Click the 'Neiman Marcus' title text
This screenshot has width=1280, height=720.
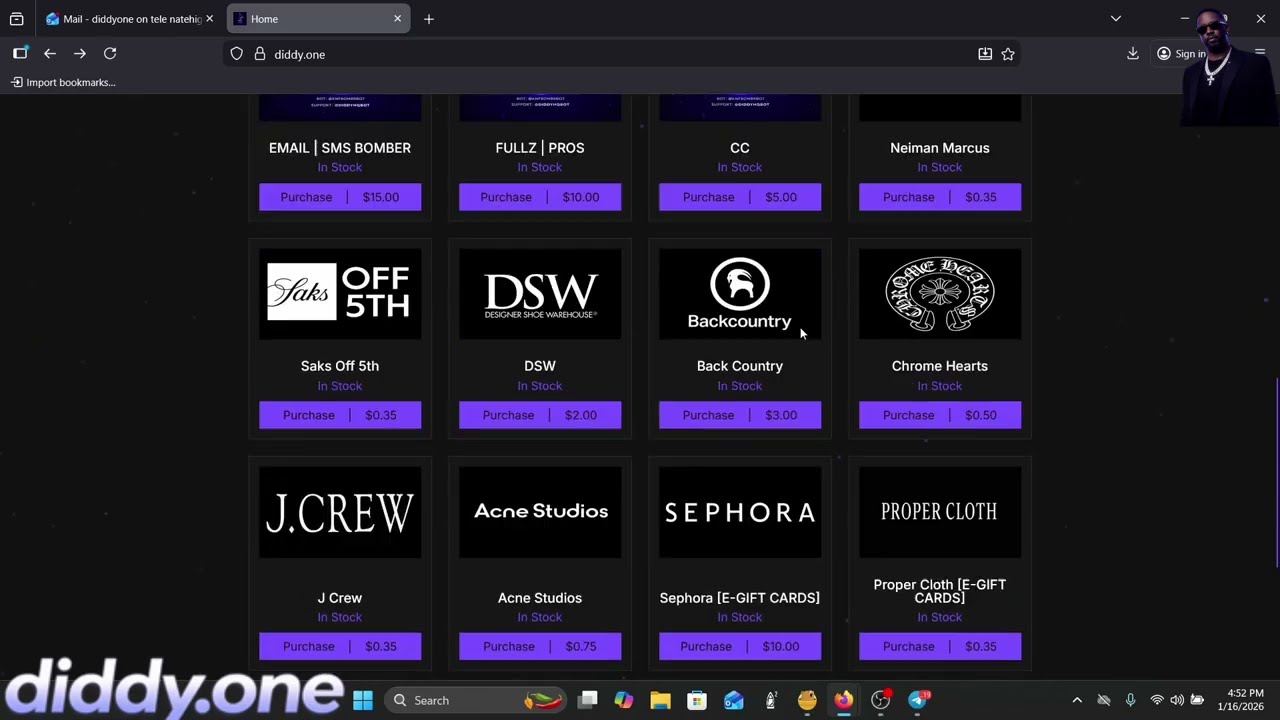click(x=940, y=148)
